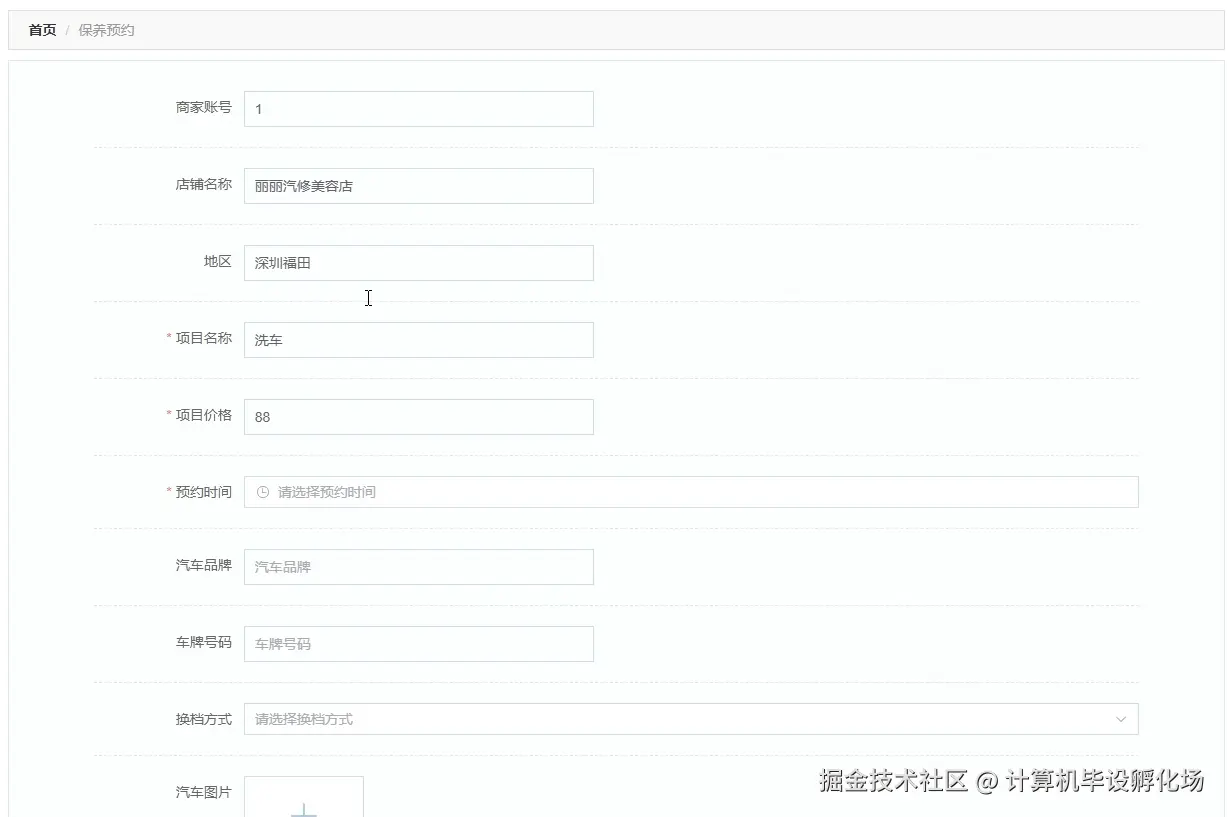
Task: Focus the 商家账号 input showing 1
Action: click(x=418, y=108)
